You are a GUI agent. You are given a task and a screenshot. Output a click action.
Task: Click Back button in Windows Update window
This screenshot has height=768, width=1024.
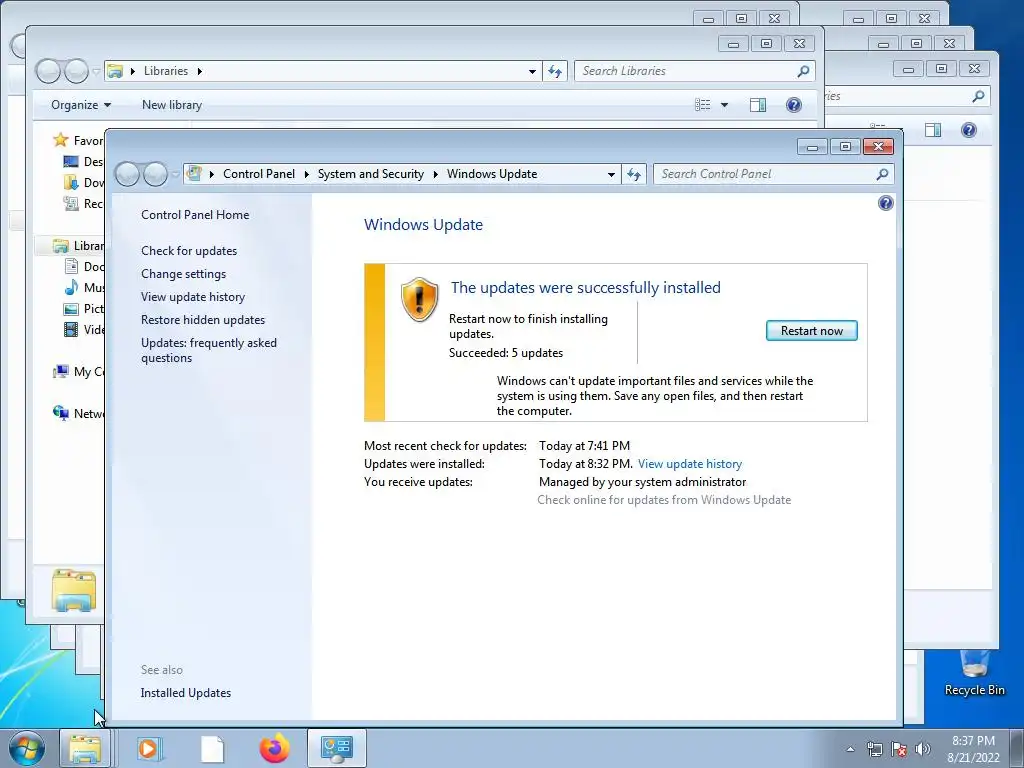[127, 174]
